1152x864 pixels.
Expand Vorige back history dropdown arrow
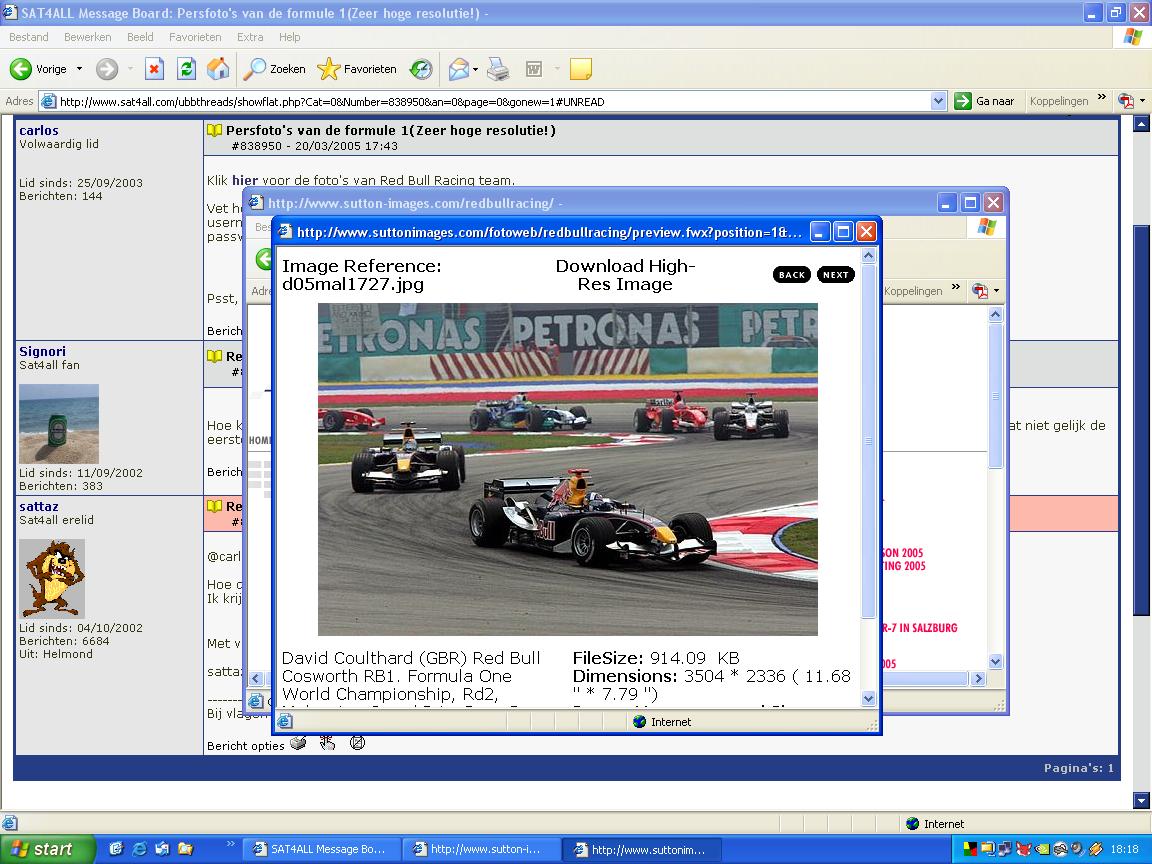pyautogui.click(x=79, y=69)
